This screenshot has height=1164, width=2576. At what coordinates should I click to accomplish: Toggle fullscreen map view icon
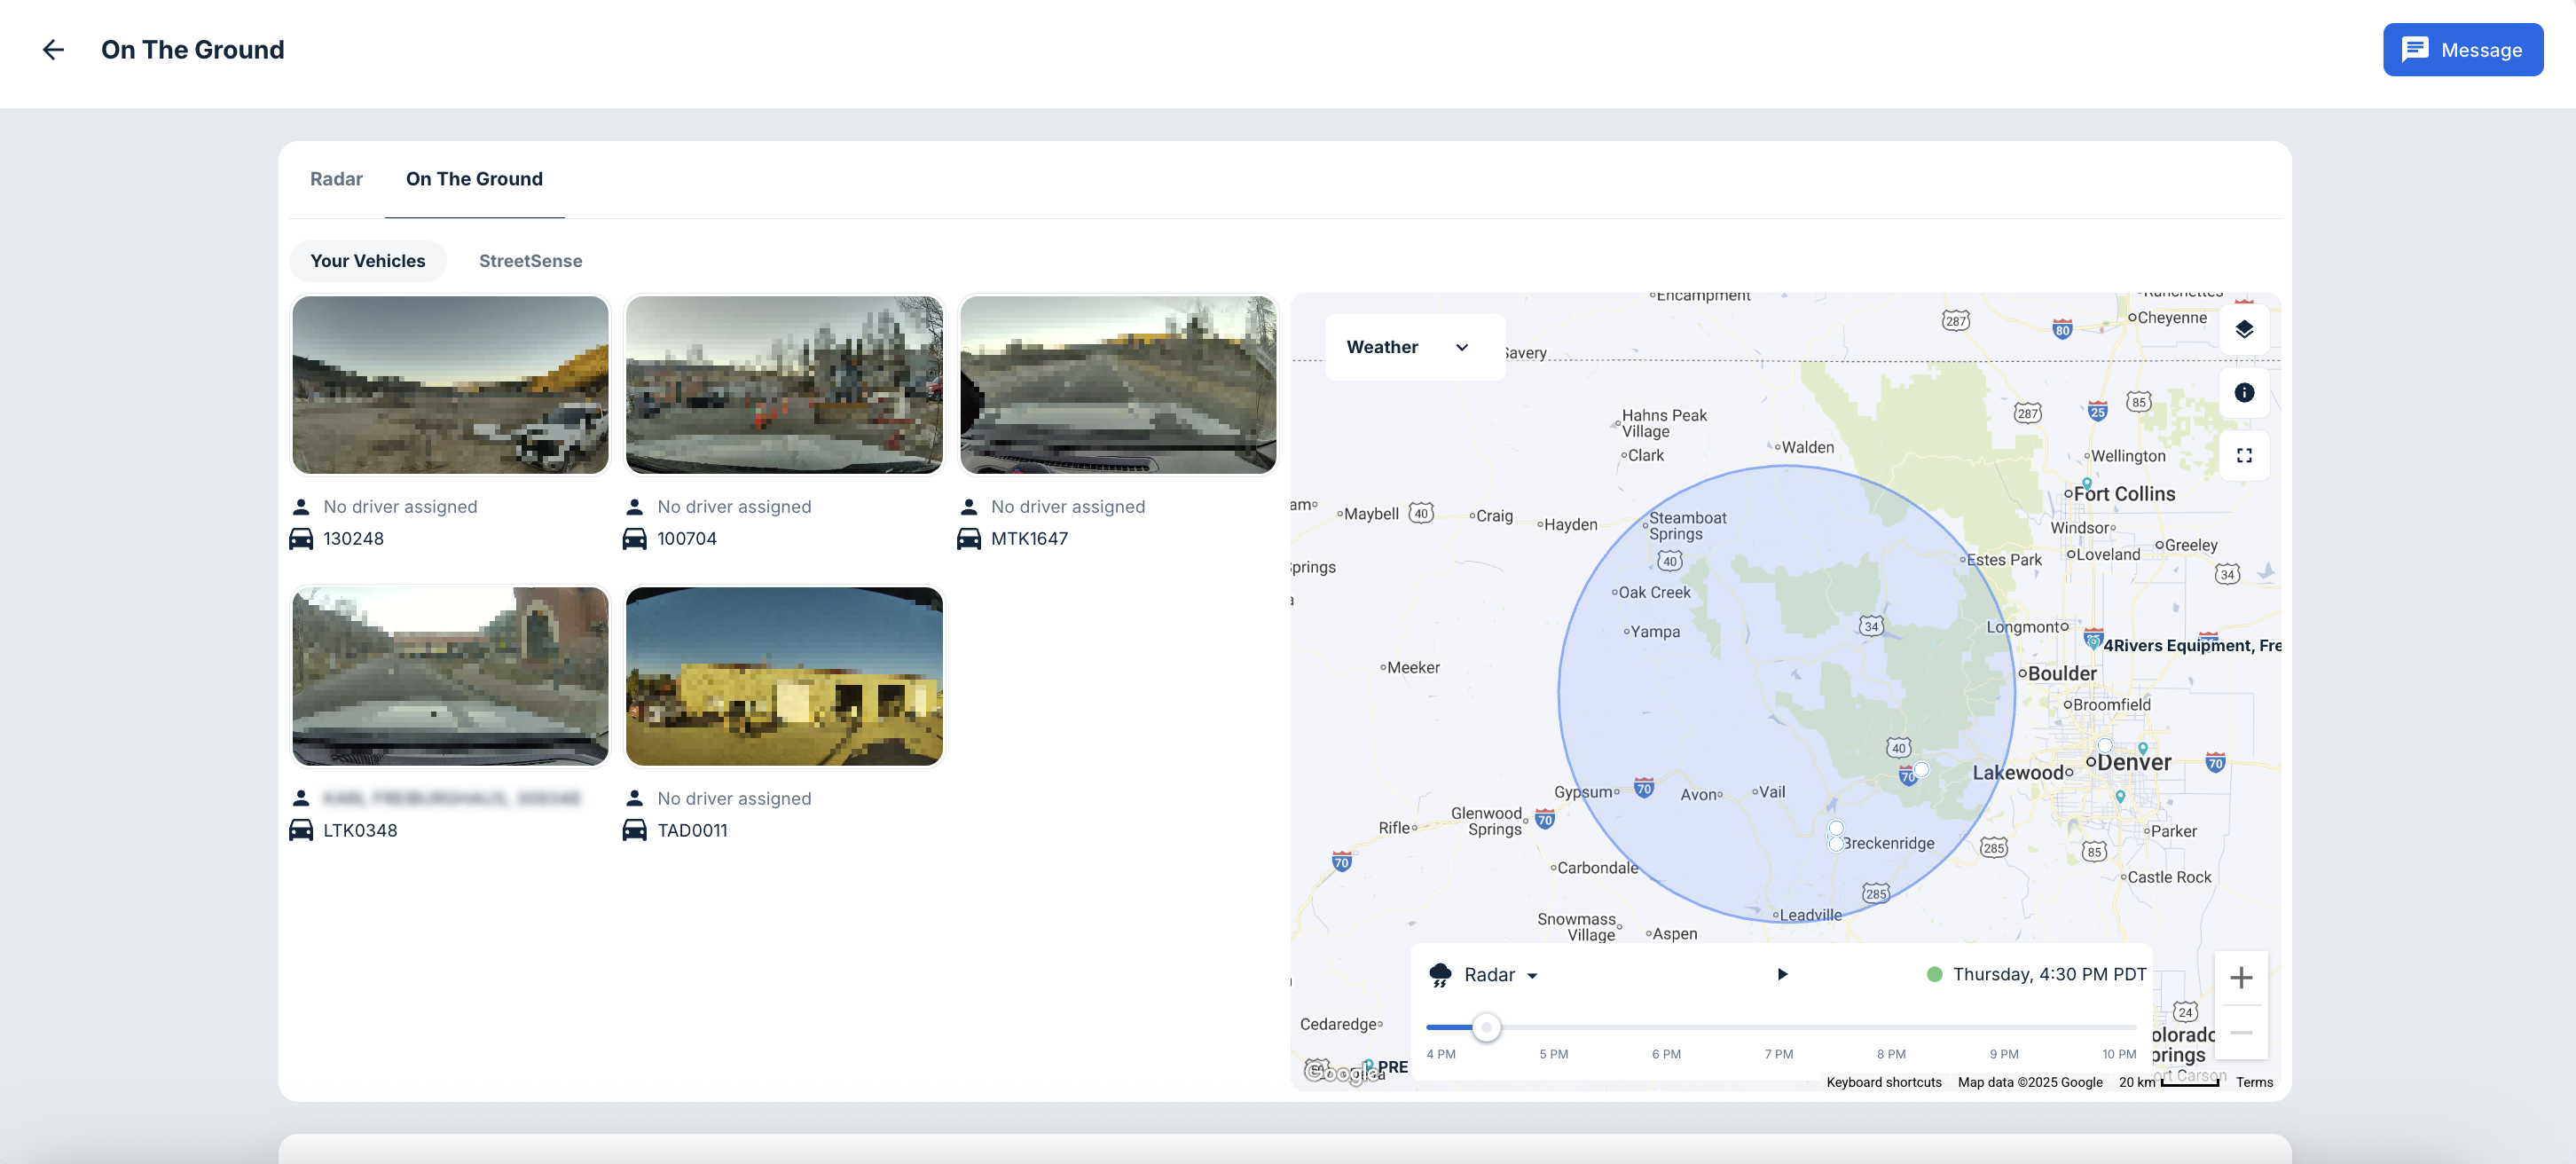click(2243, 455)
